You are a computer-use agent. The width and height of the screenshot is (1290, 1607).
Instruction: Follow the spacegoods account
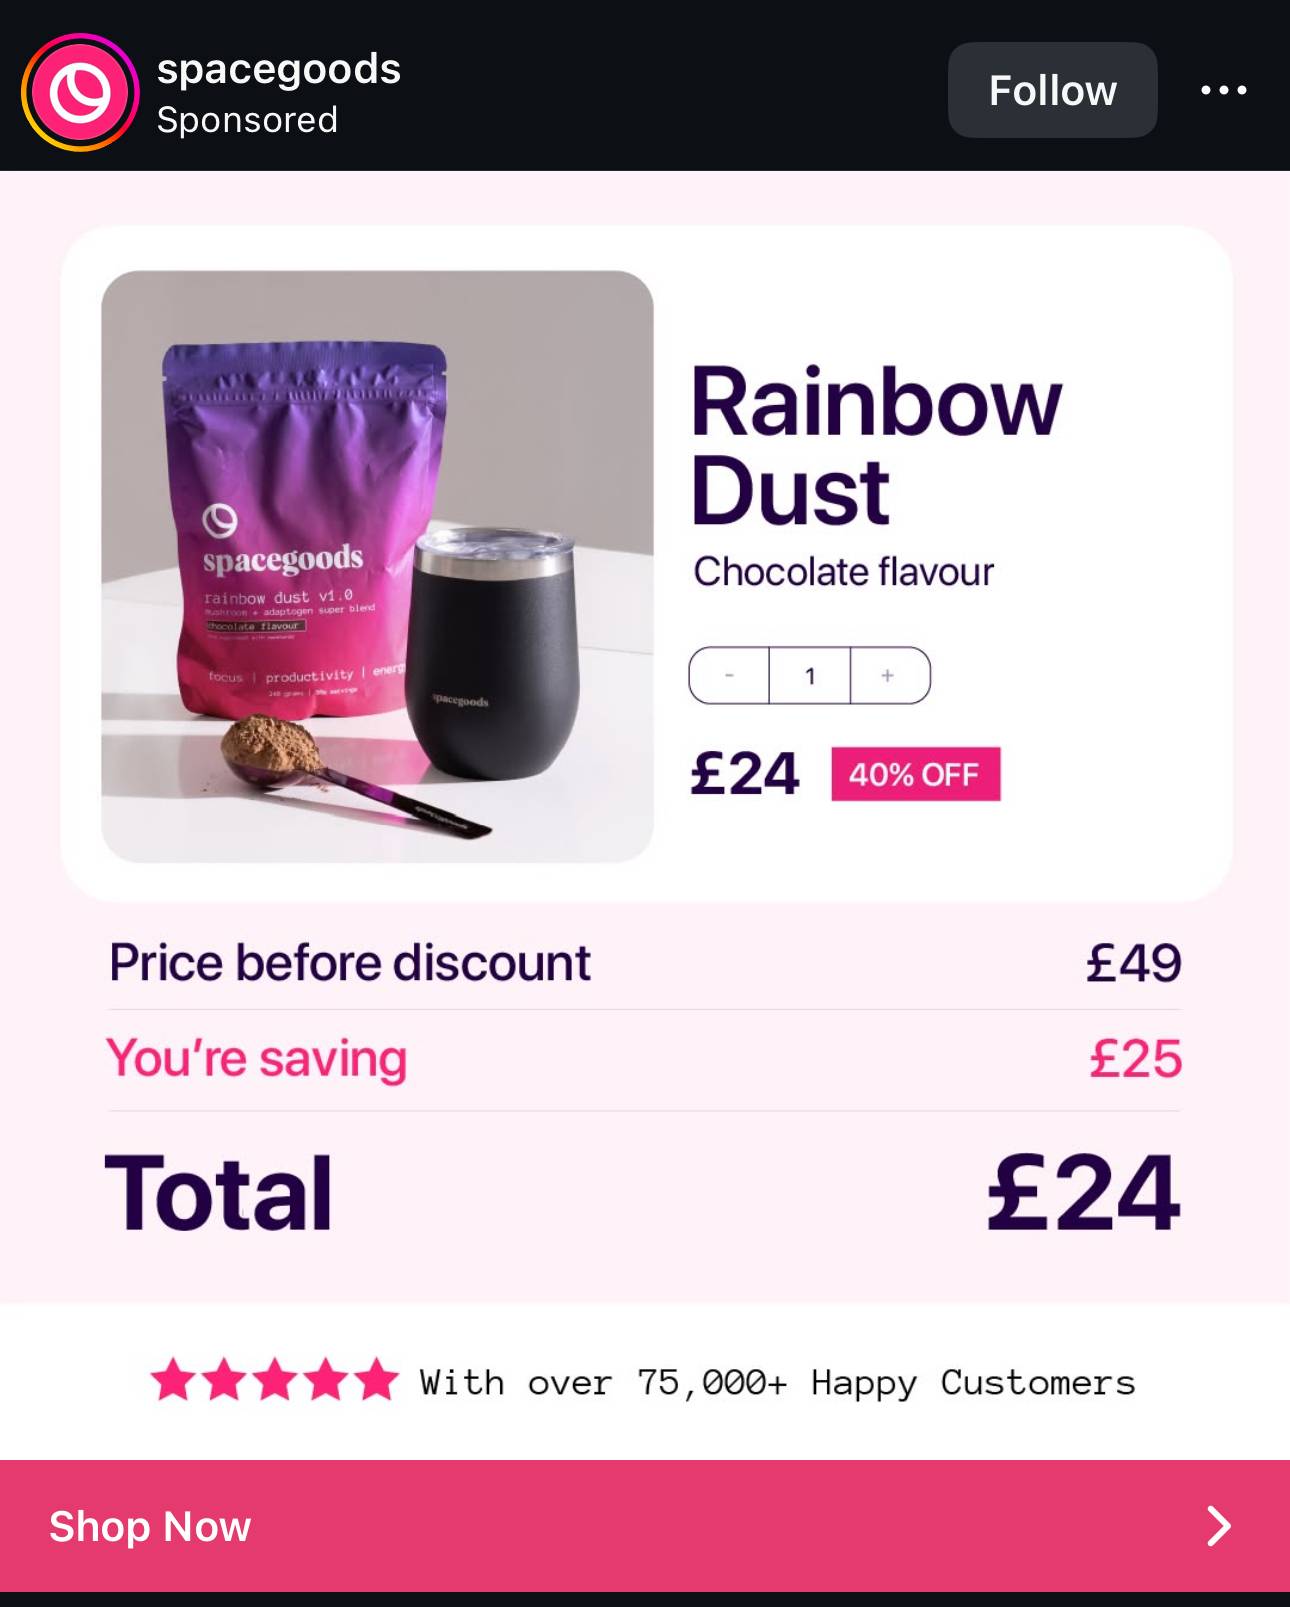[1052, 90]
